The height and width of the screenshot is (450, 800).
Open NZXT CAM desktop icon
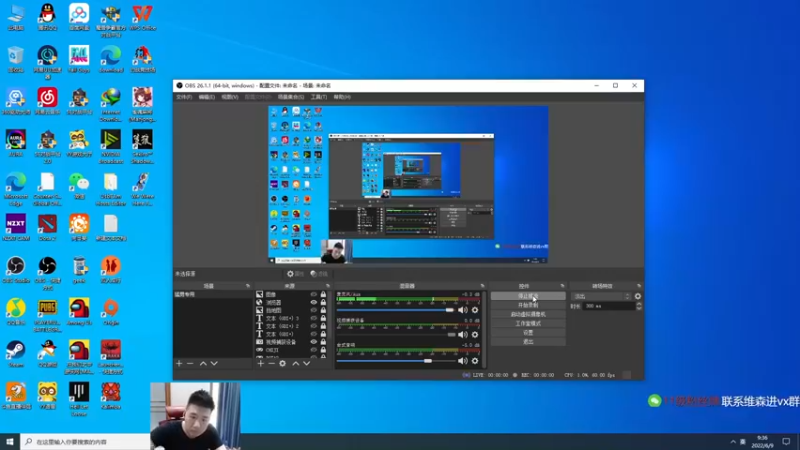pyautogui.click(x=16, y=228)
